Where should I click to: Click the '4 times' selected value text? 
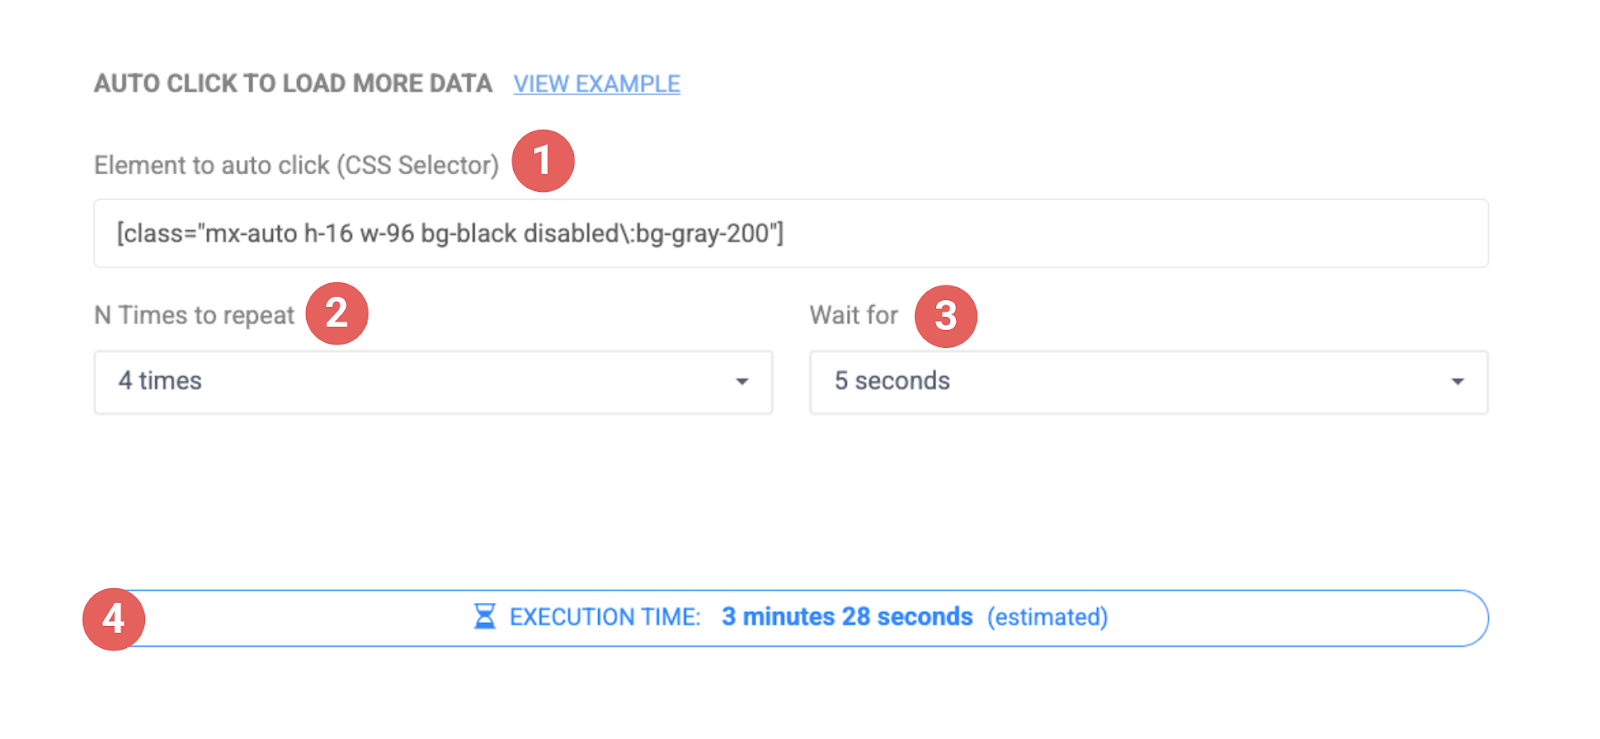pyautogui.click(x=160, y=381)
